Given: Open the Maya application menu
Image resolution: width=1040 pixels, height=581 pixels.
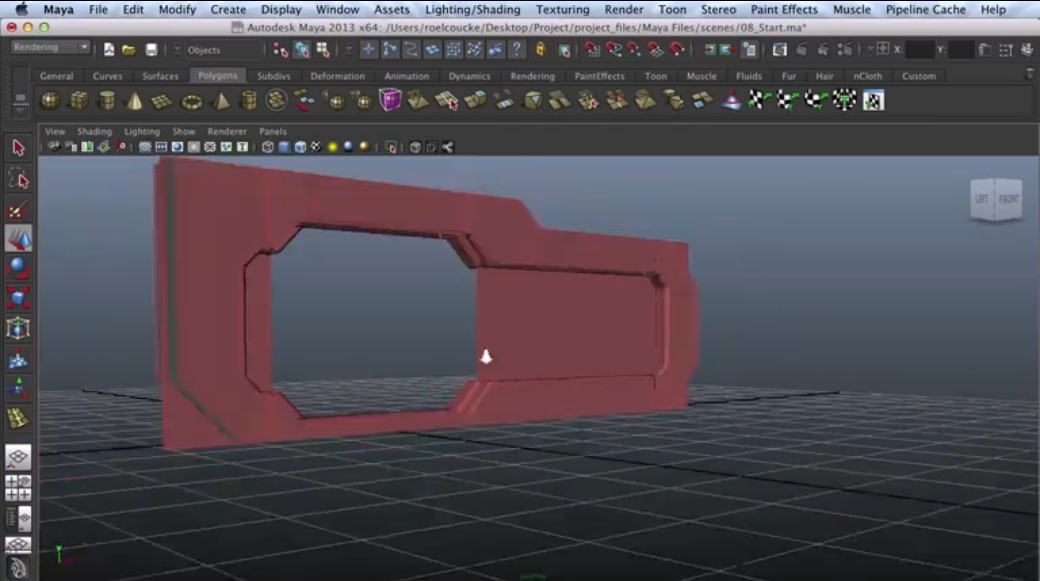Looking at the screenshot, I should pos(58,9).
